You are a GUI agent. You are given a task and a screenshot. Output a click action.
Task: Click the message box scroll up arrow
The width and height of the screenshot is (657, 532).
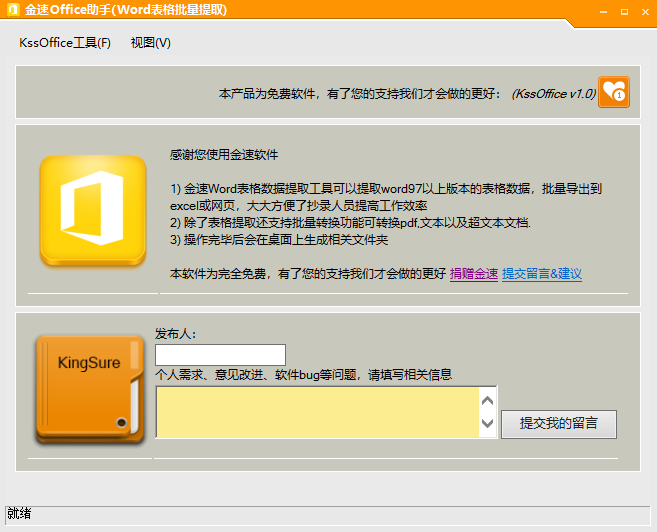[487, 401]
